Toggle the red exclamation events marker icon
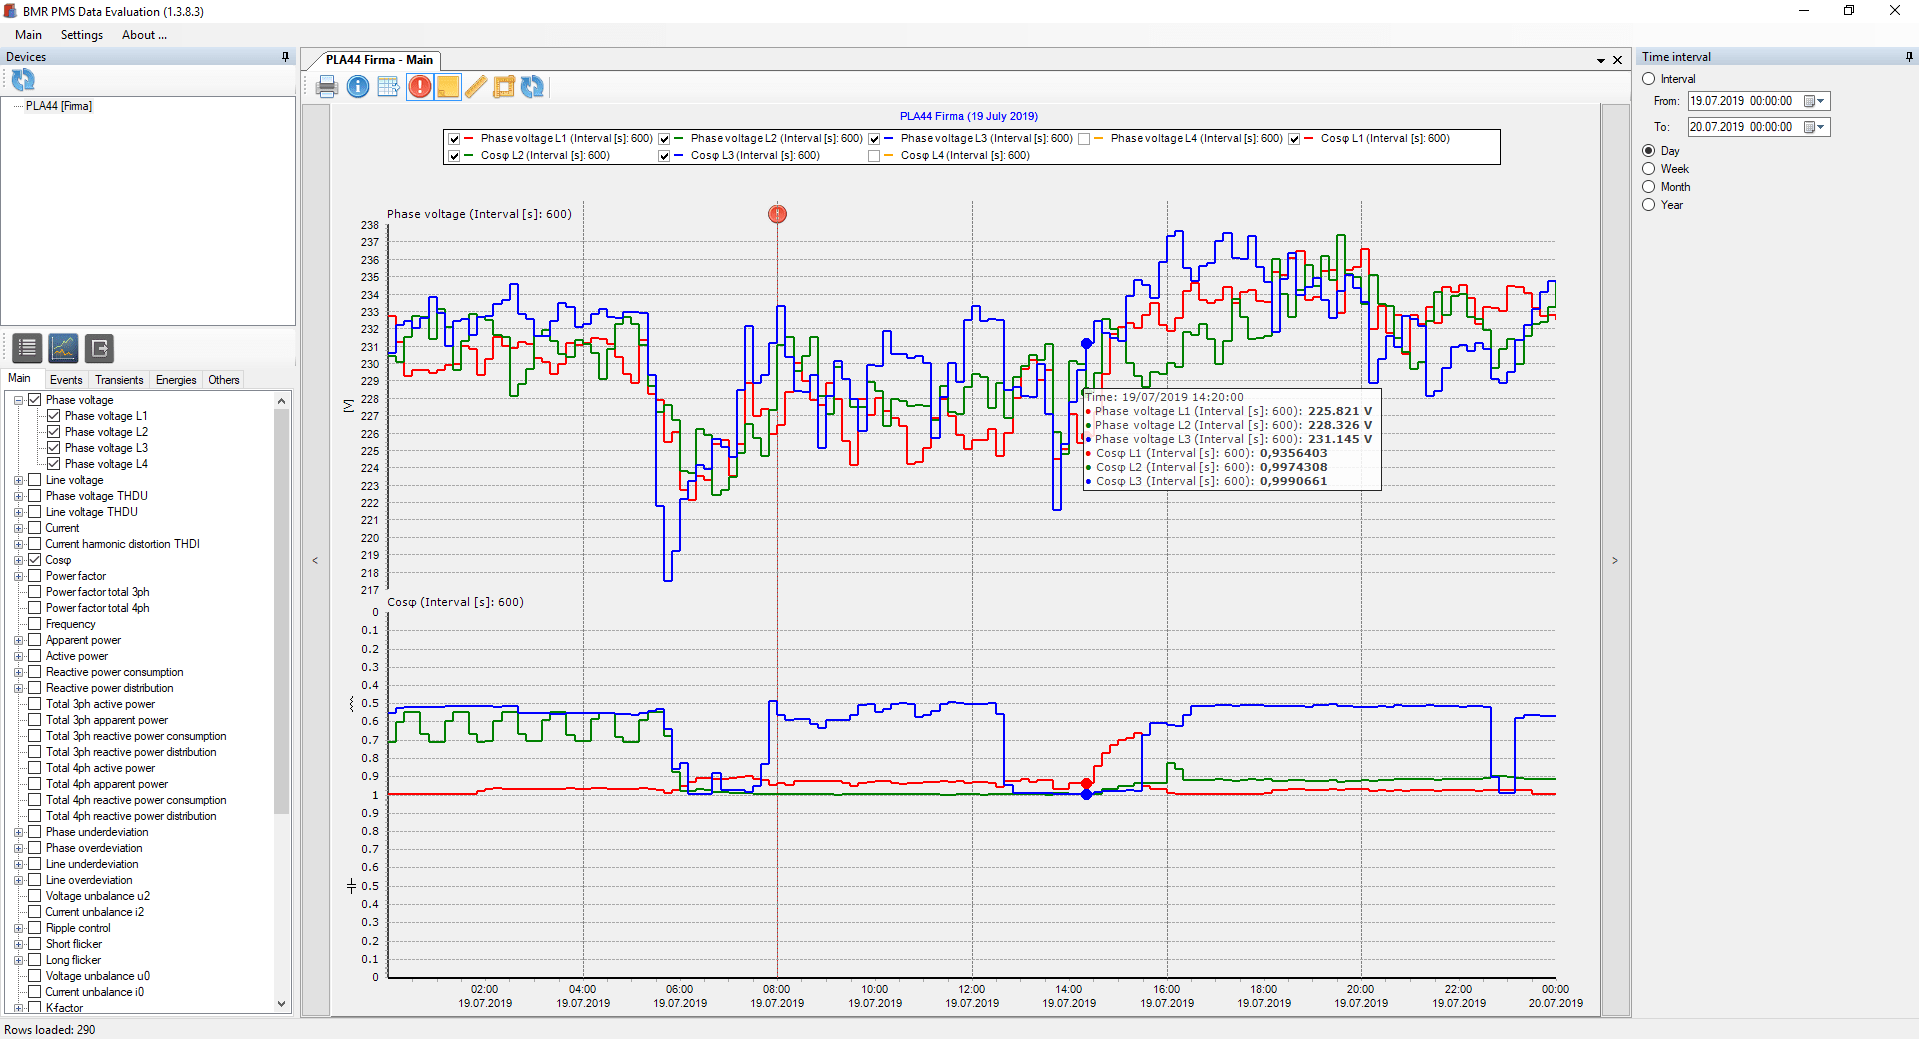The width and height of the screenshot is (1919, 1039). click(420, 87)
